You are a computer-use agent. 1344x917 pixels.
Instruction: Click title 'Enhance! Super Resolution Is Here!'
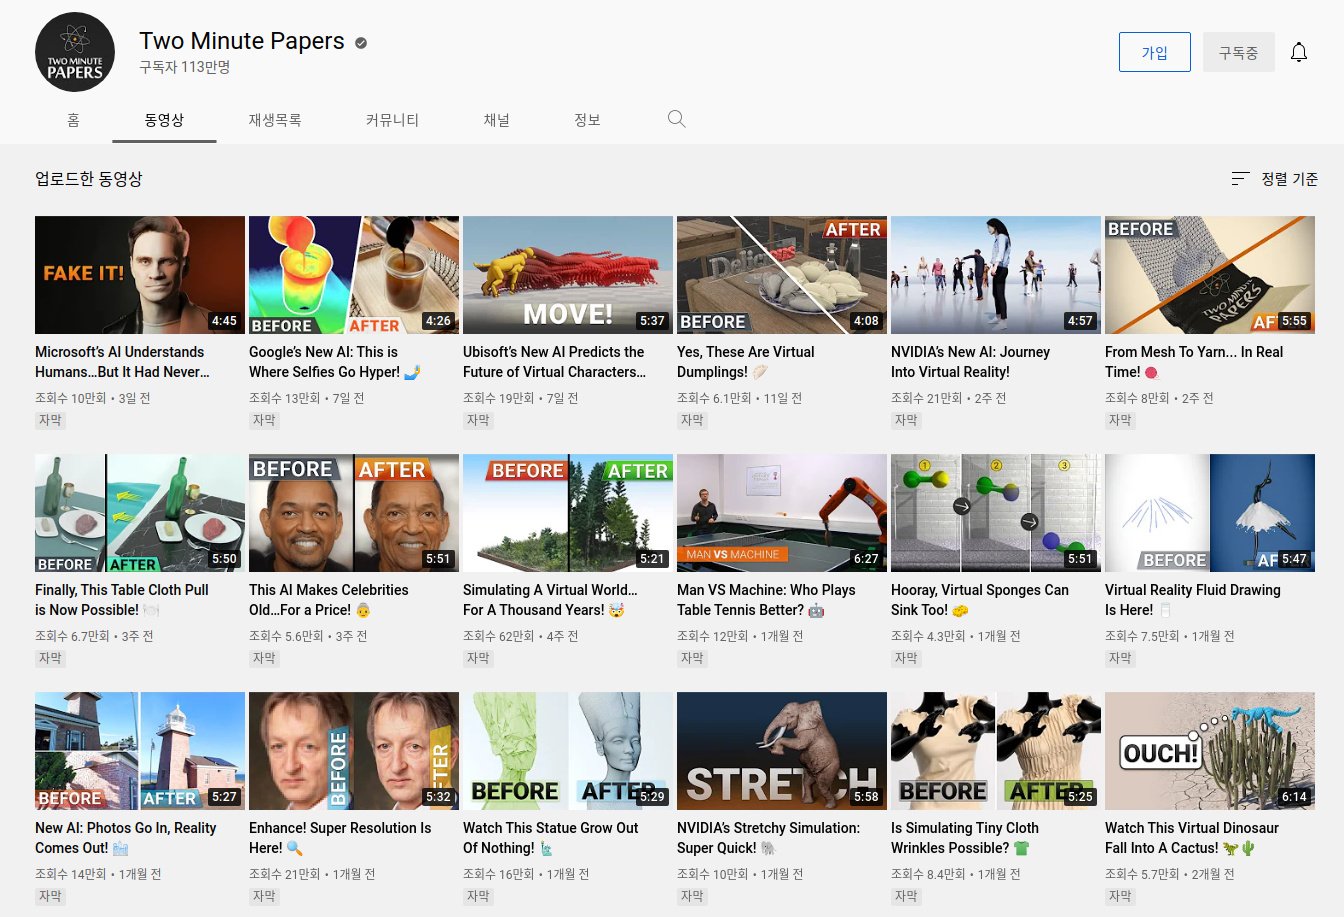[x=340, y=838]
